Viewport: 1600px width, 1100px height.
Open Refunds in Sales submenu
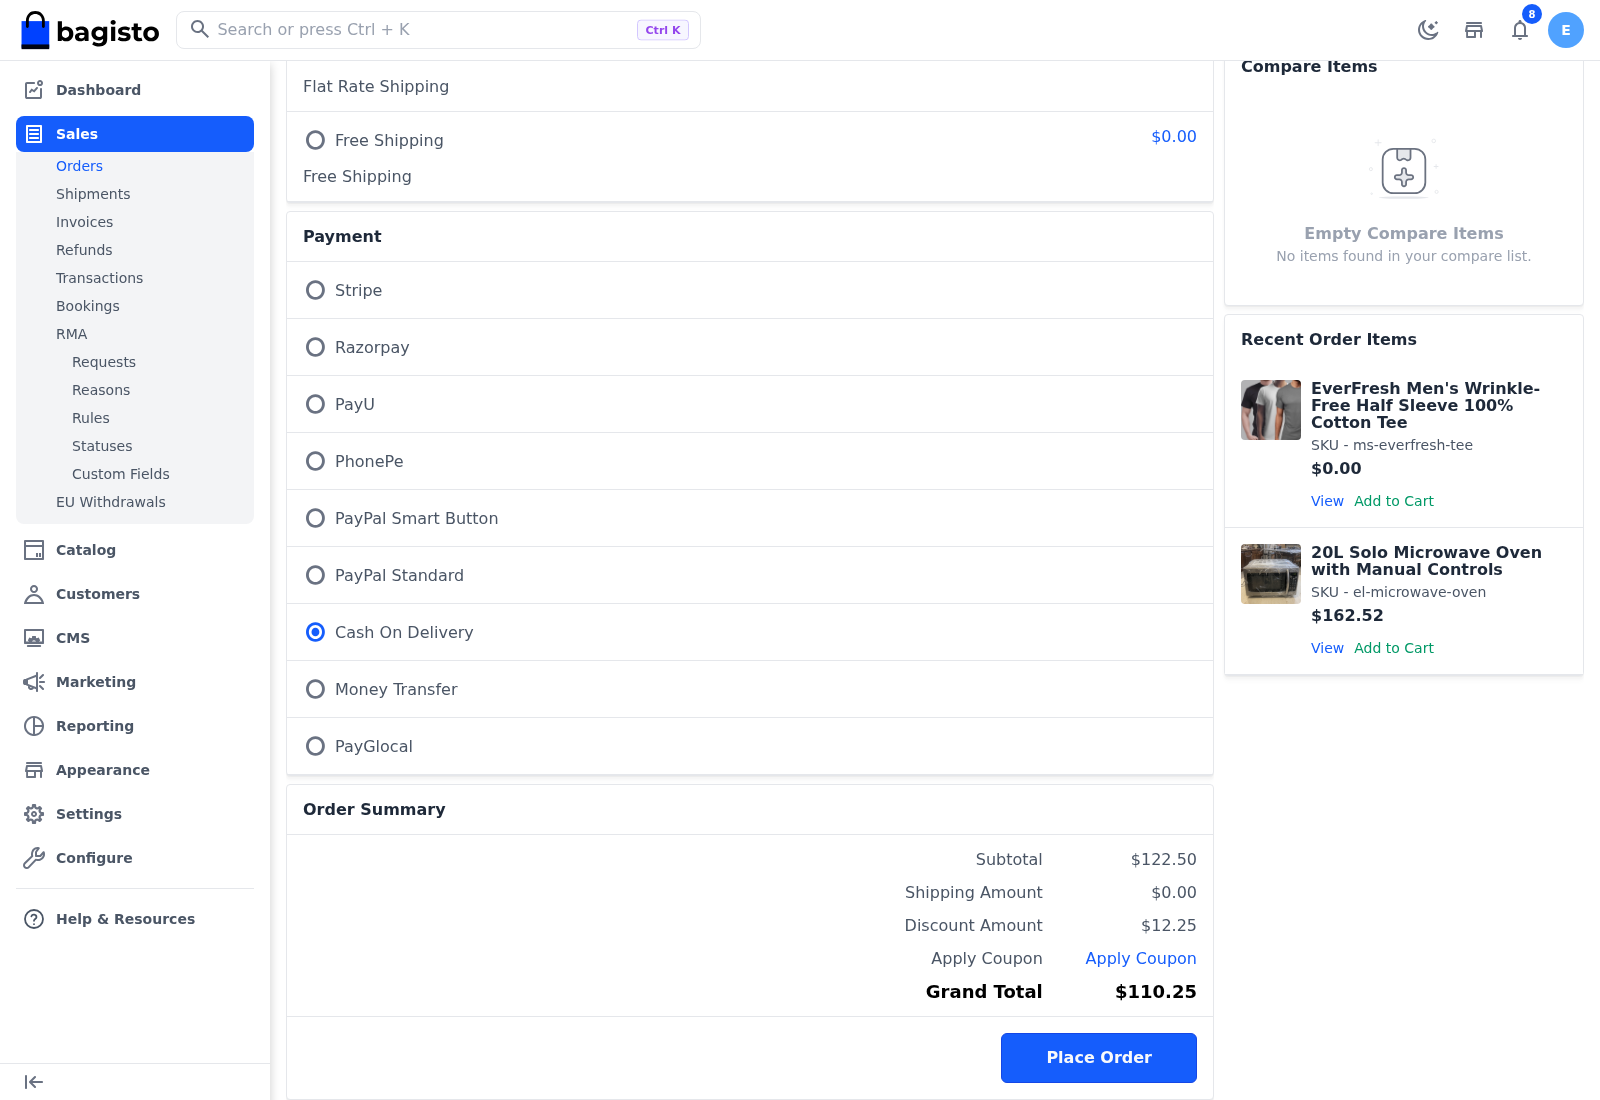click(x=84, y=250)
